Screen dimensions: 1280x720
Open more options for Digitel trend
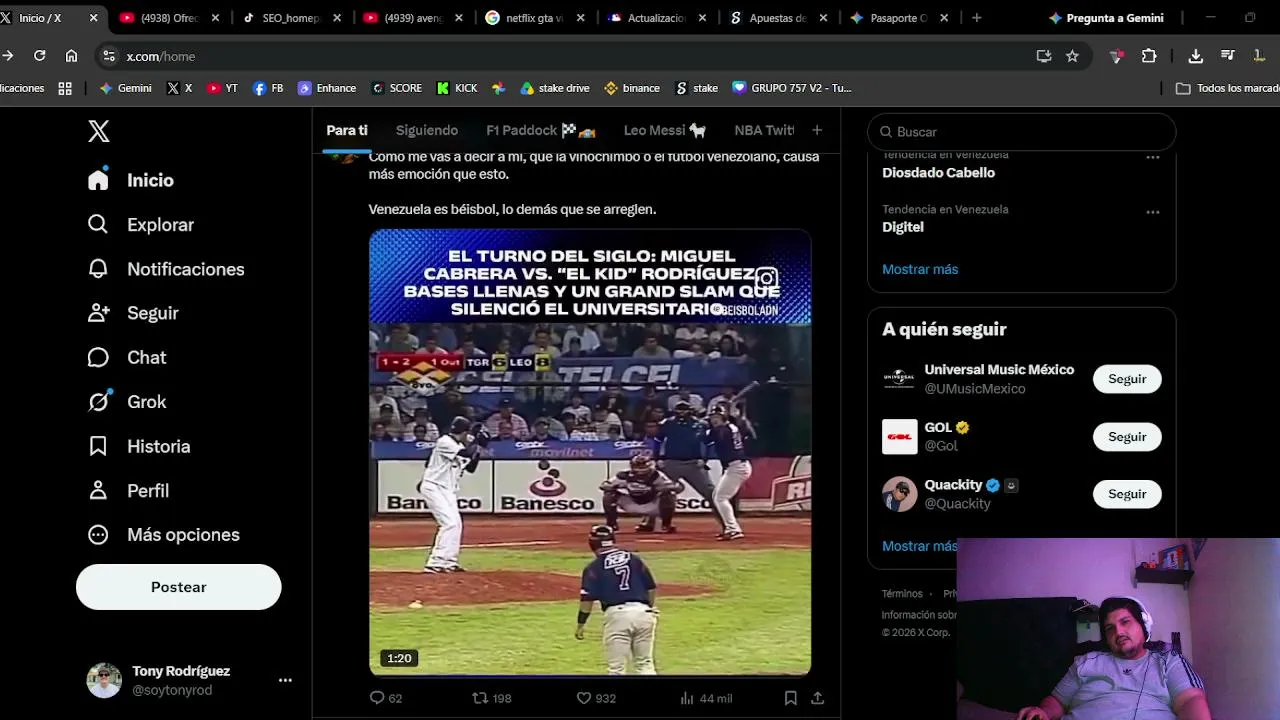click(1153, 212)
